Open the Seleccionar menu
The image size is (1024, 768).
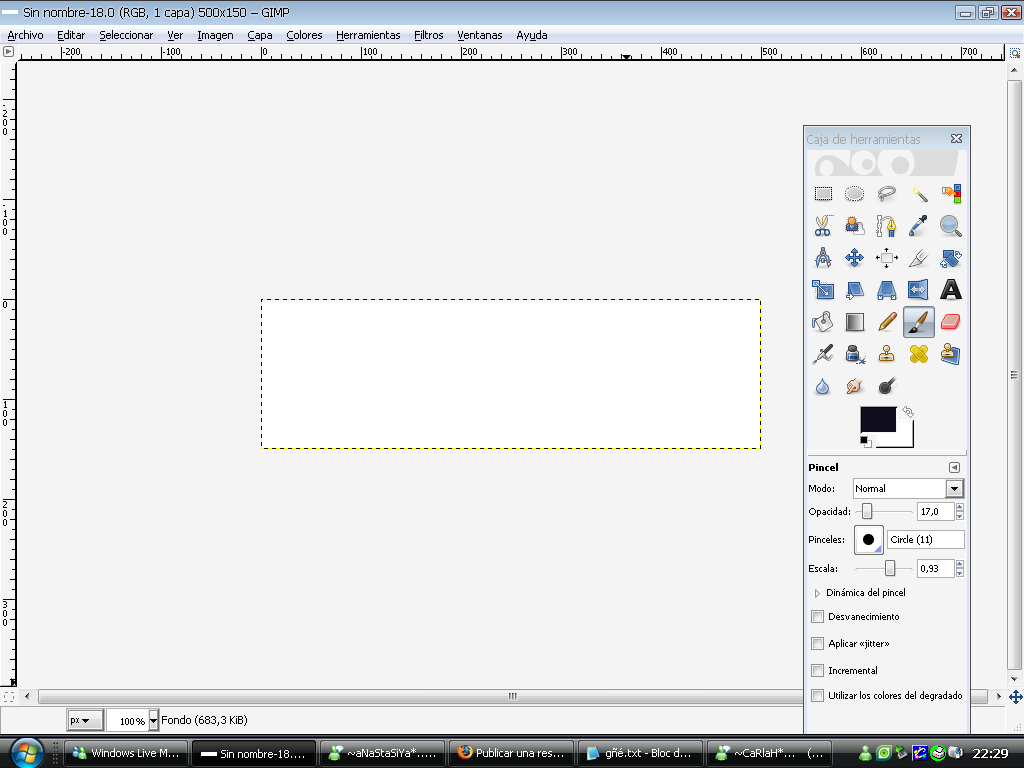pos(126,35)
